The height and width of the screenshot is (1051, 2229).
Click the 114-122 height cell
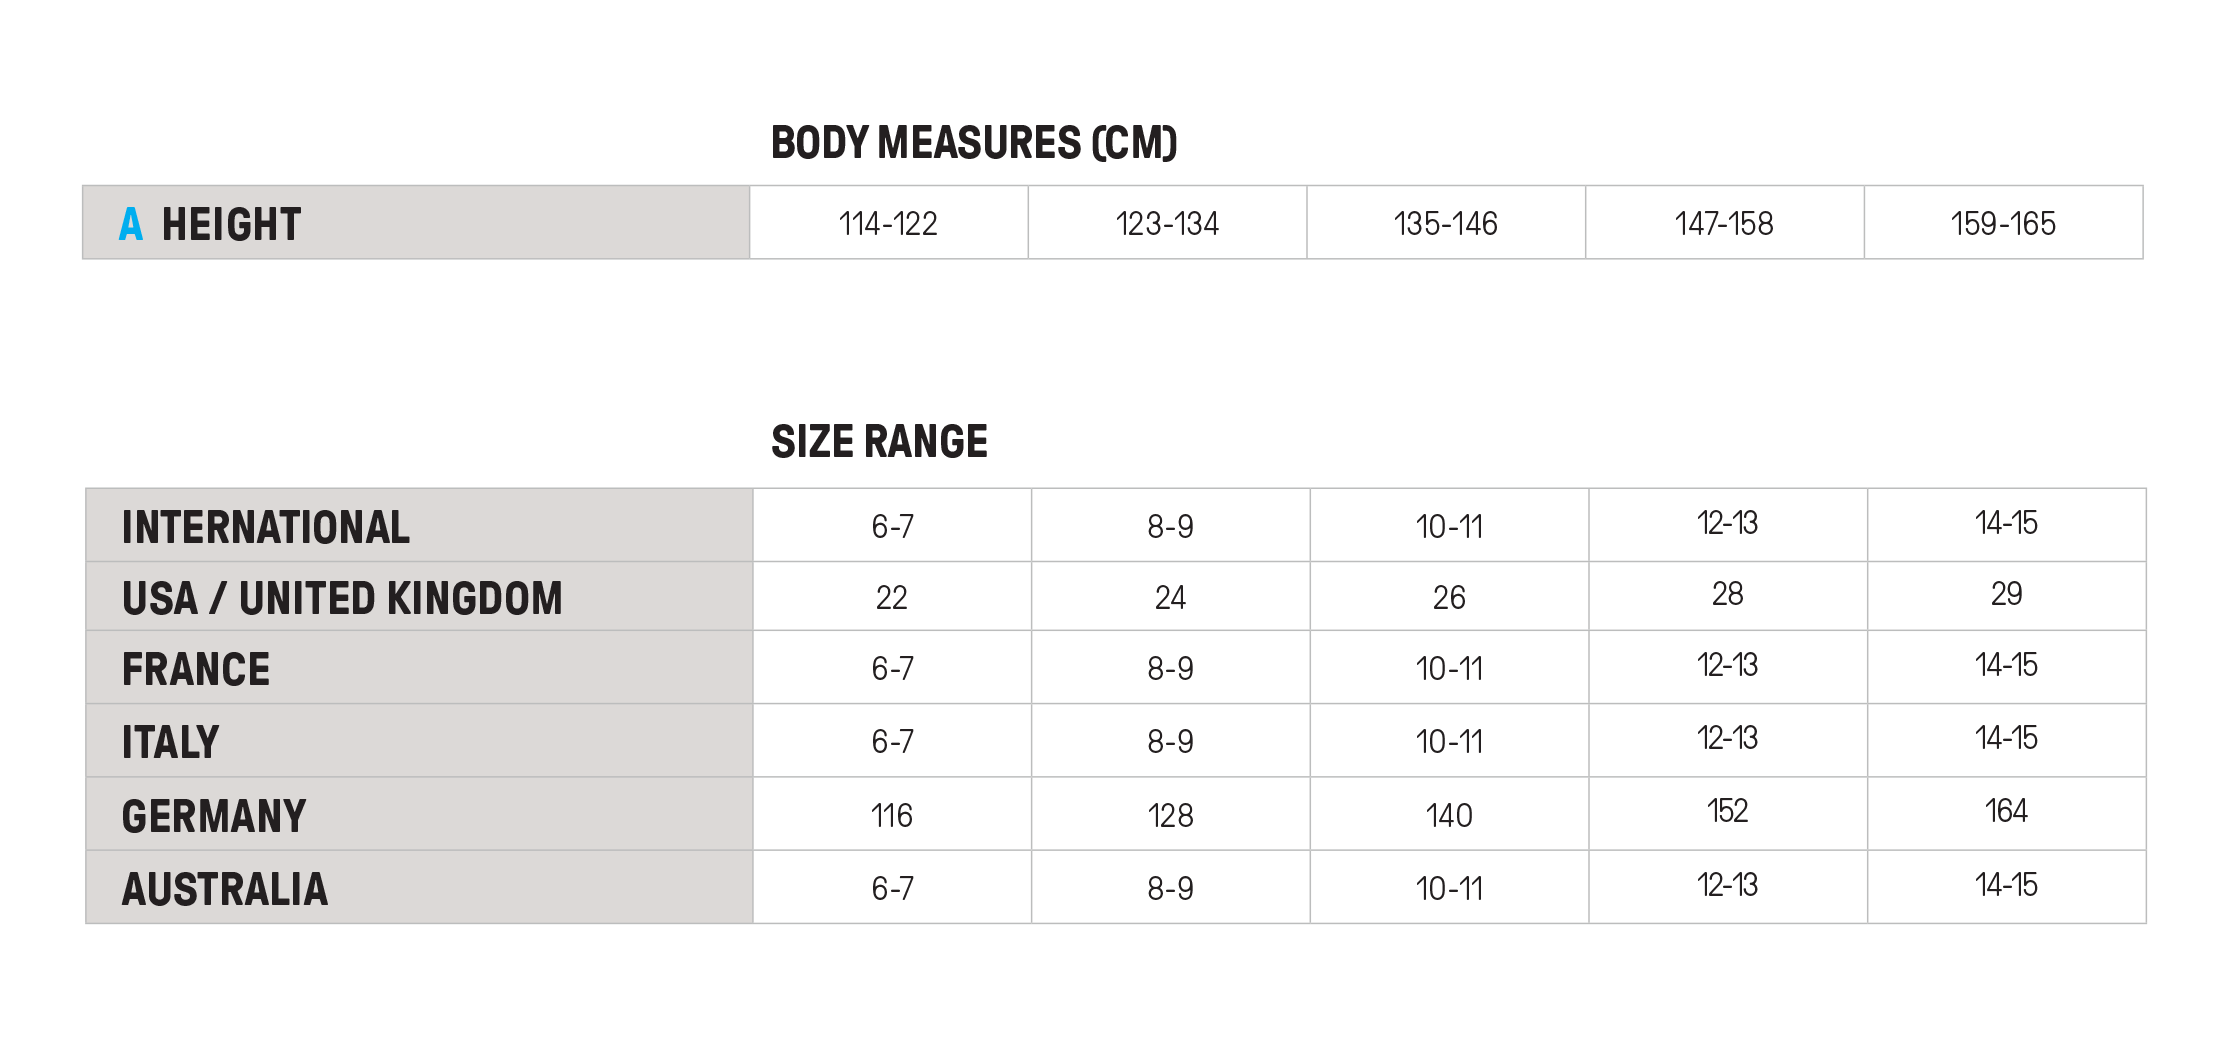pos(888,223)
